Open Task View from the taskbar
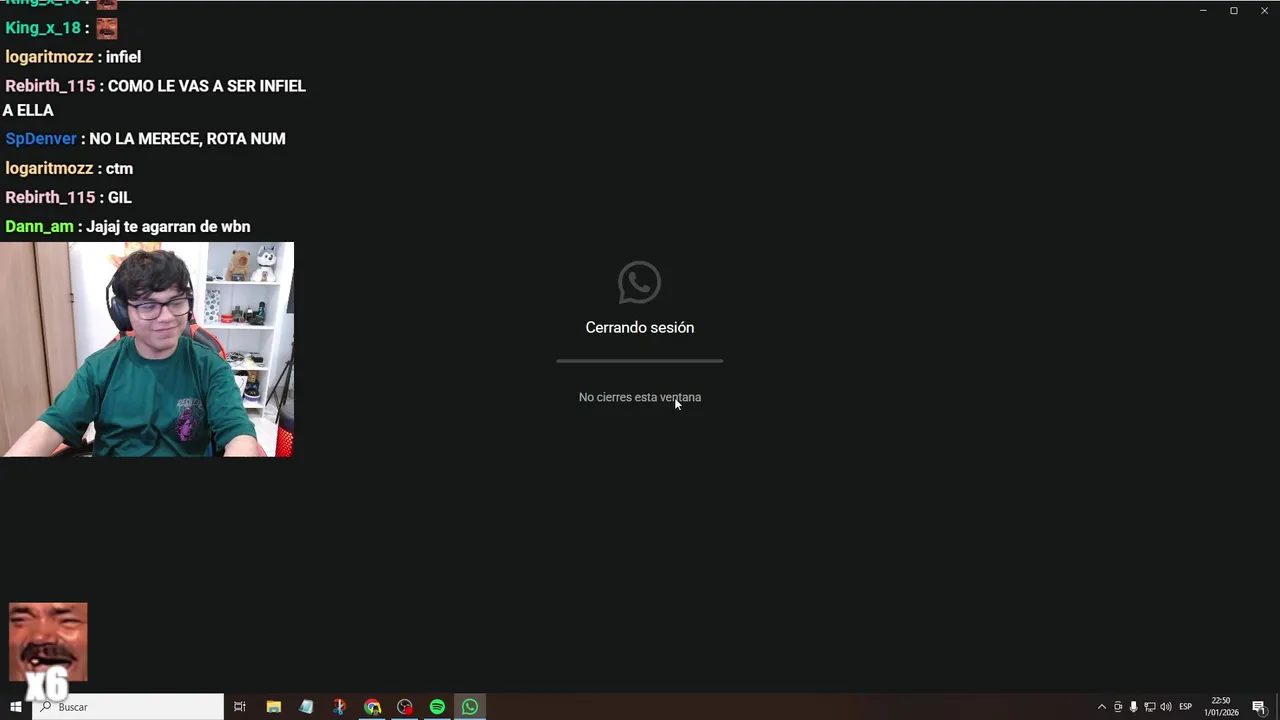 [x=240, y=707]
